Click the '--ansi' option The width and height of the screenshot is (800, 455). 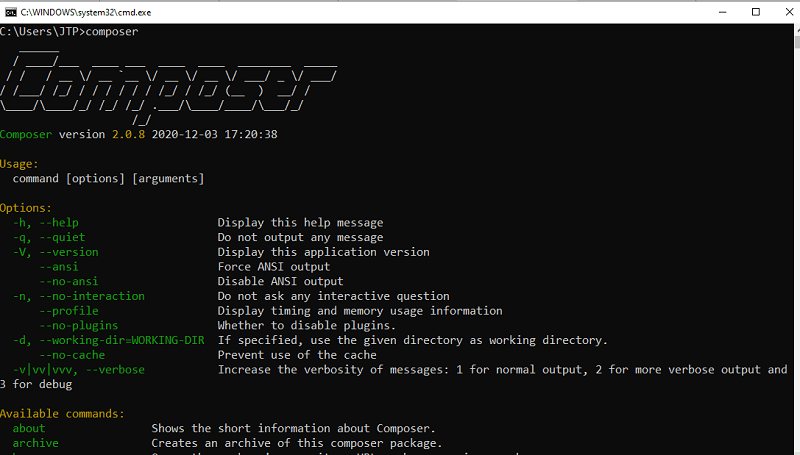pyautogui.click(x=59, y=267)
